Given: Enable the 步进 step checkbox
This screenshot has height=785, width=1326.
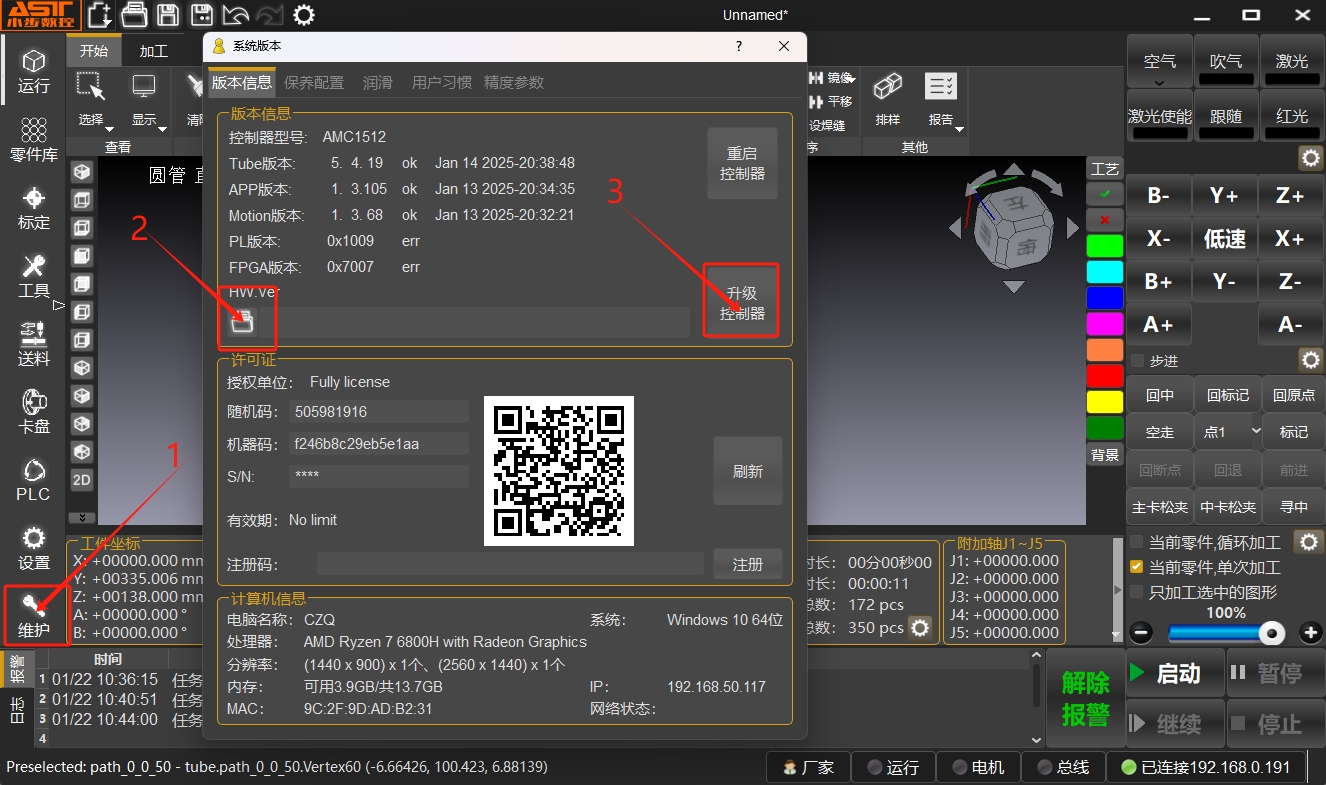Looking at the screenshot, I should point(1137,360).
